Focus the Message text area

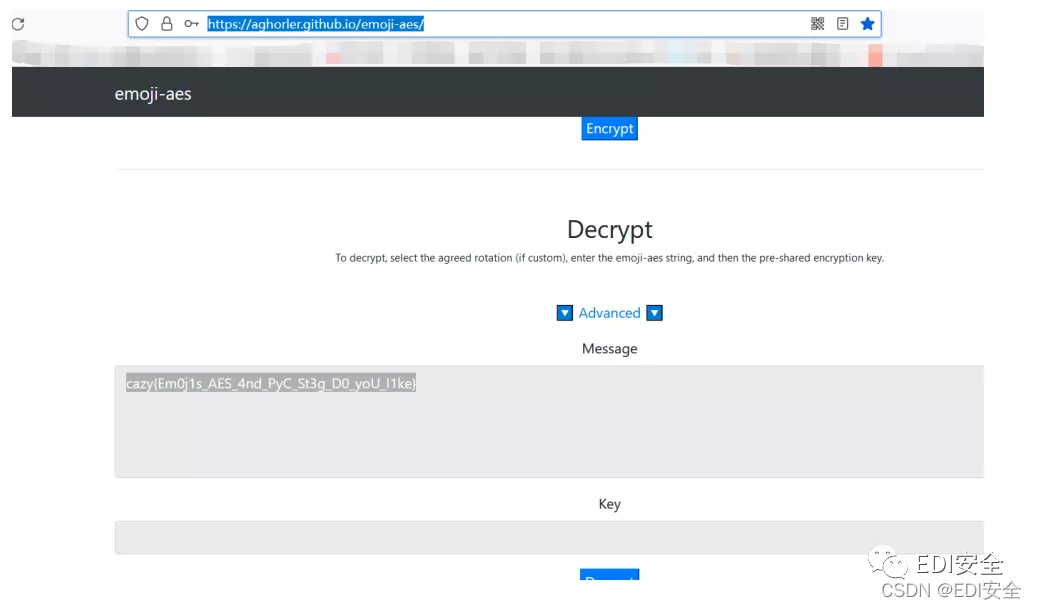click(549, 421)
